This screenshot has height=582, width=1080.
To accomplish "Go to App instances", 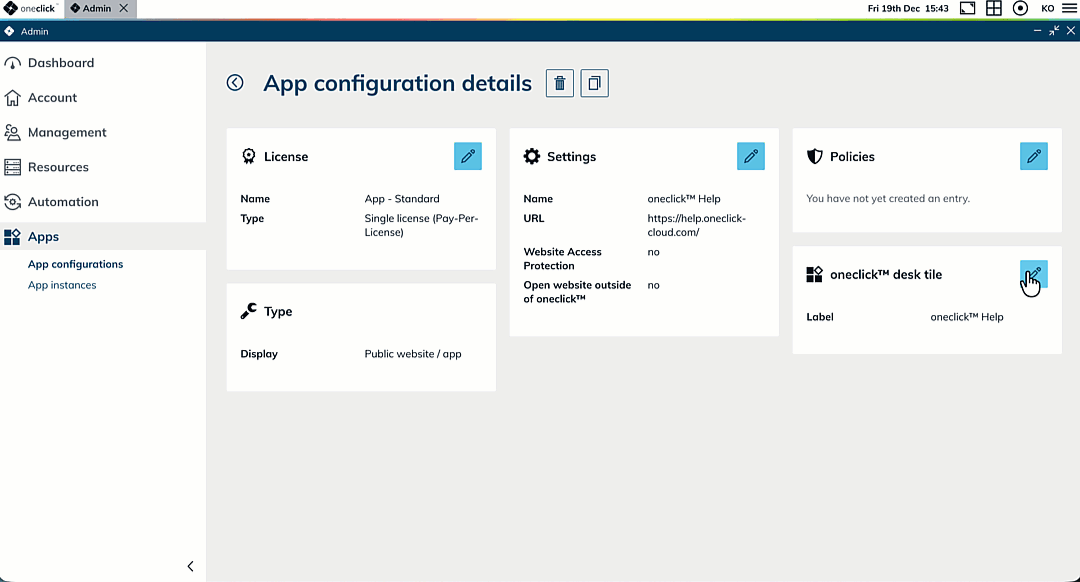I will [x=62, y=285].
